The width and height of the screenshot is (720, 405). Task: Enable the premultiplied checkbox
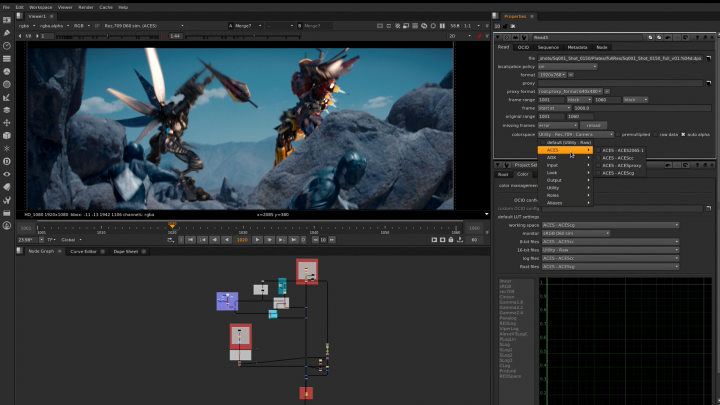coord(619,134)
